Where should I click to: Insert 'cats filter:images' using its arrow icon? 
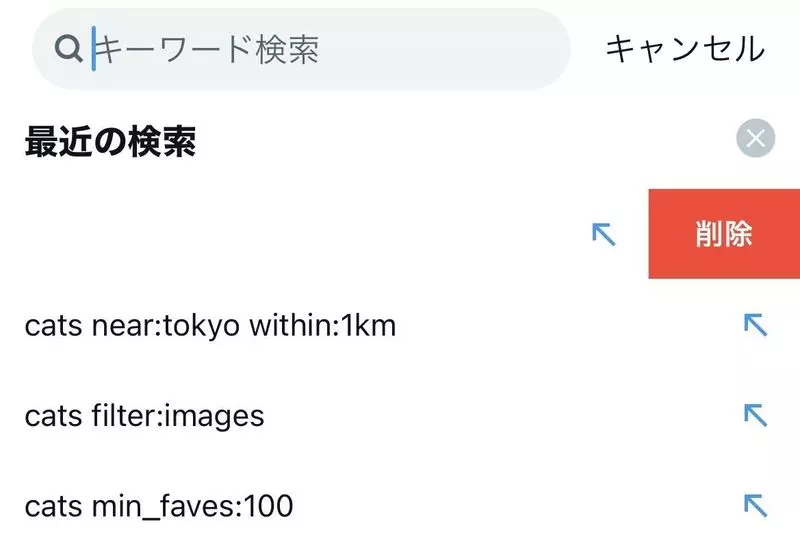click(x=754, y=414)
